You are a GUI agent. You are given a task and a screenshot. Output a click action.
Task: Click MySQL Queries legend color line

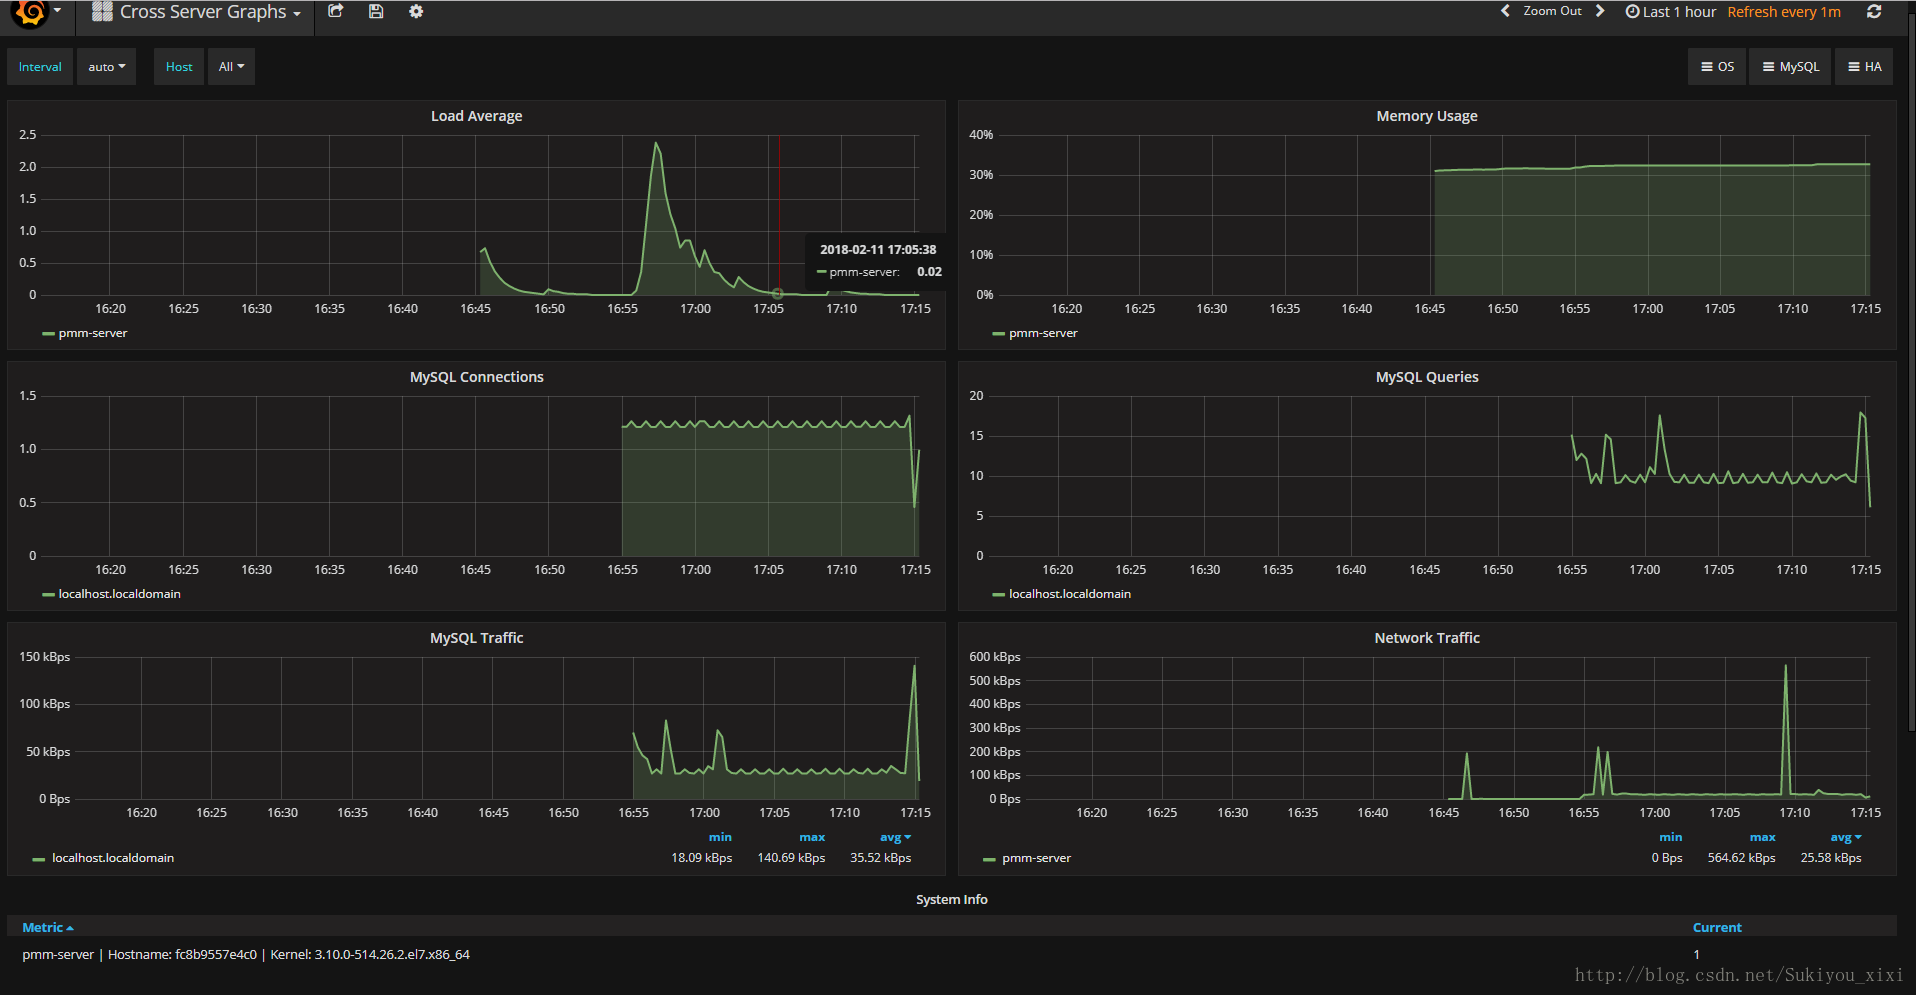(x=998, y=595)
